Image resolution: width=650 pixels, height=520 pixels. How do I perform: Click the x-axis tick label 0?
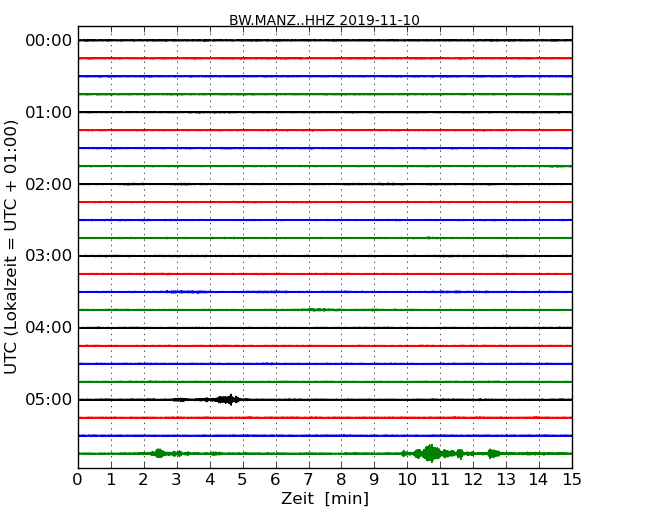78,479
